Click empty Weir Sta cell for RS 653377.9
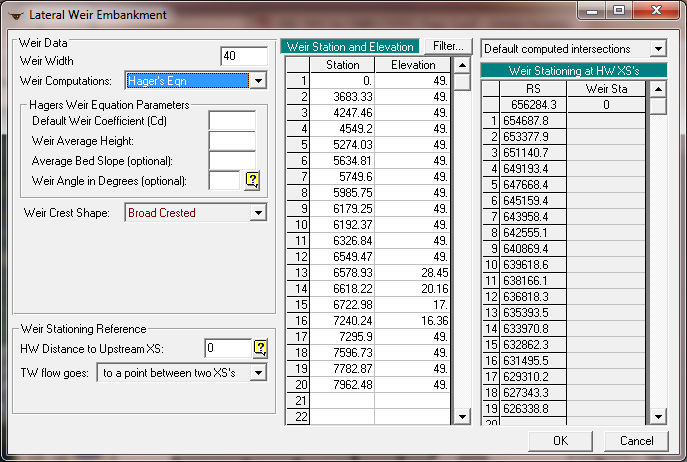Viewport: 687px width, 462px height. 606,137
